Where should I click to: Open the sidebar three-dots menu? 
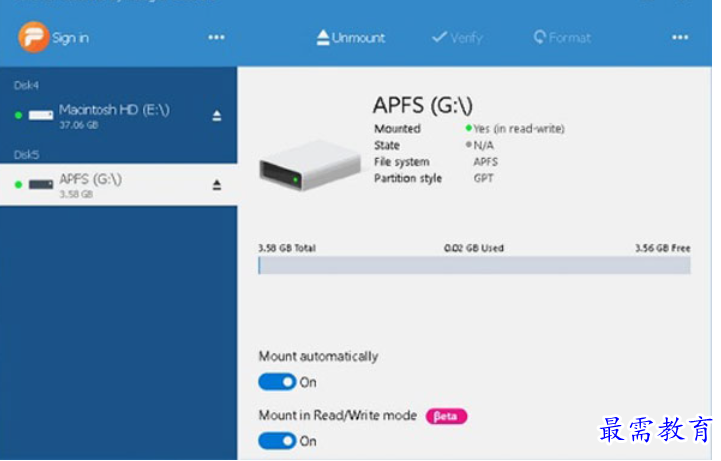216,38
